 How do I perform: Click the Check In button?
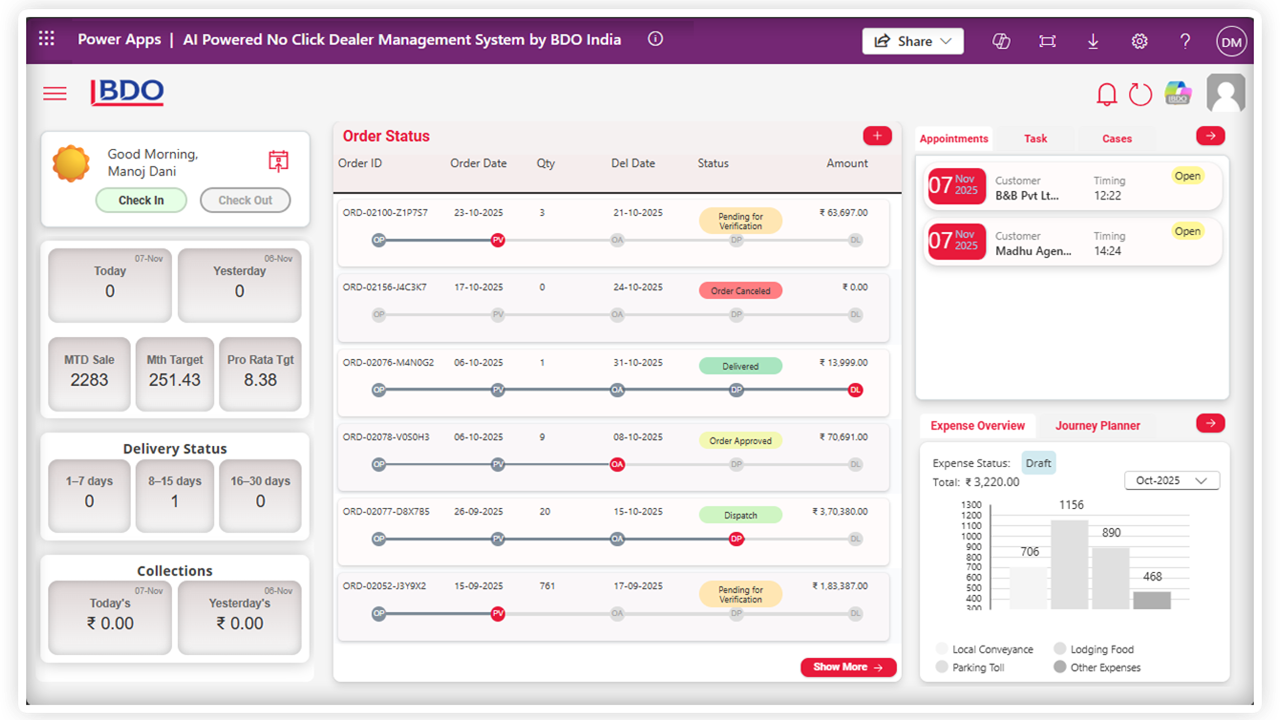(141, 200)
